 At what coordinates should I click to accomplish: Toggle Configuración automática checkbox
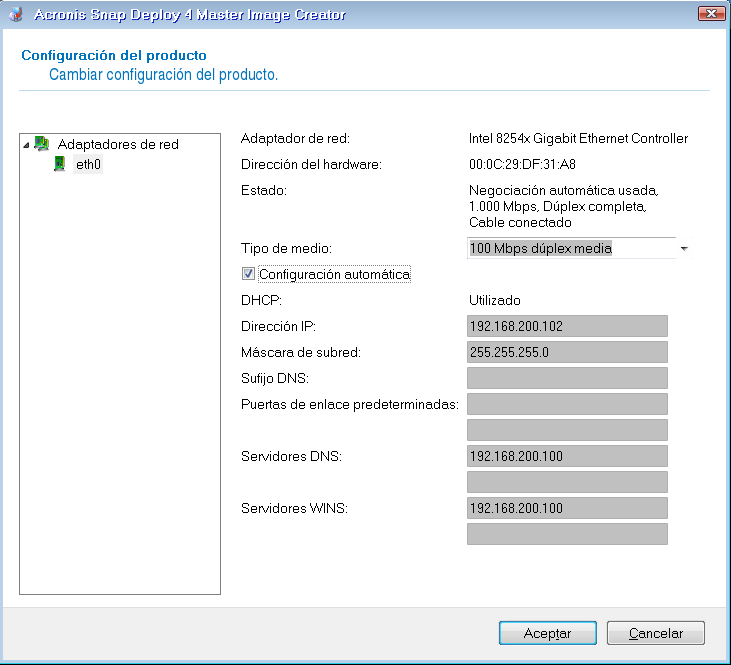click(248, 274)
